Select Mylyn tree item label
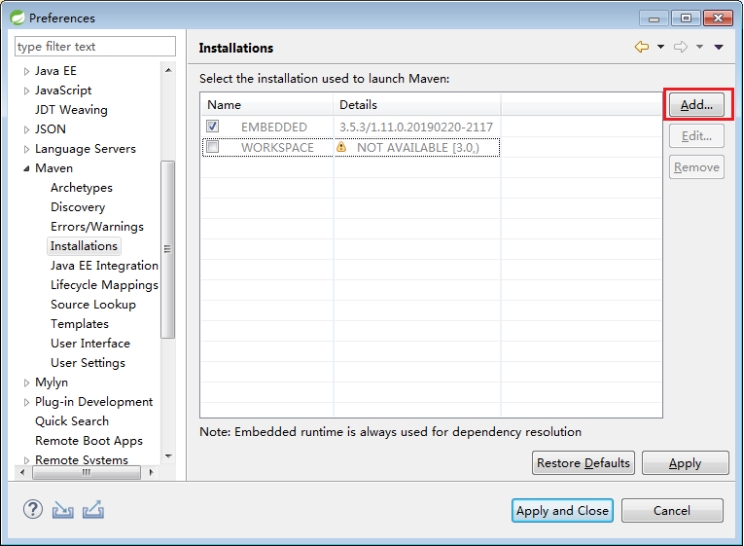The height and width of the screenshot is (546, 744). [51, 382]
